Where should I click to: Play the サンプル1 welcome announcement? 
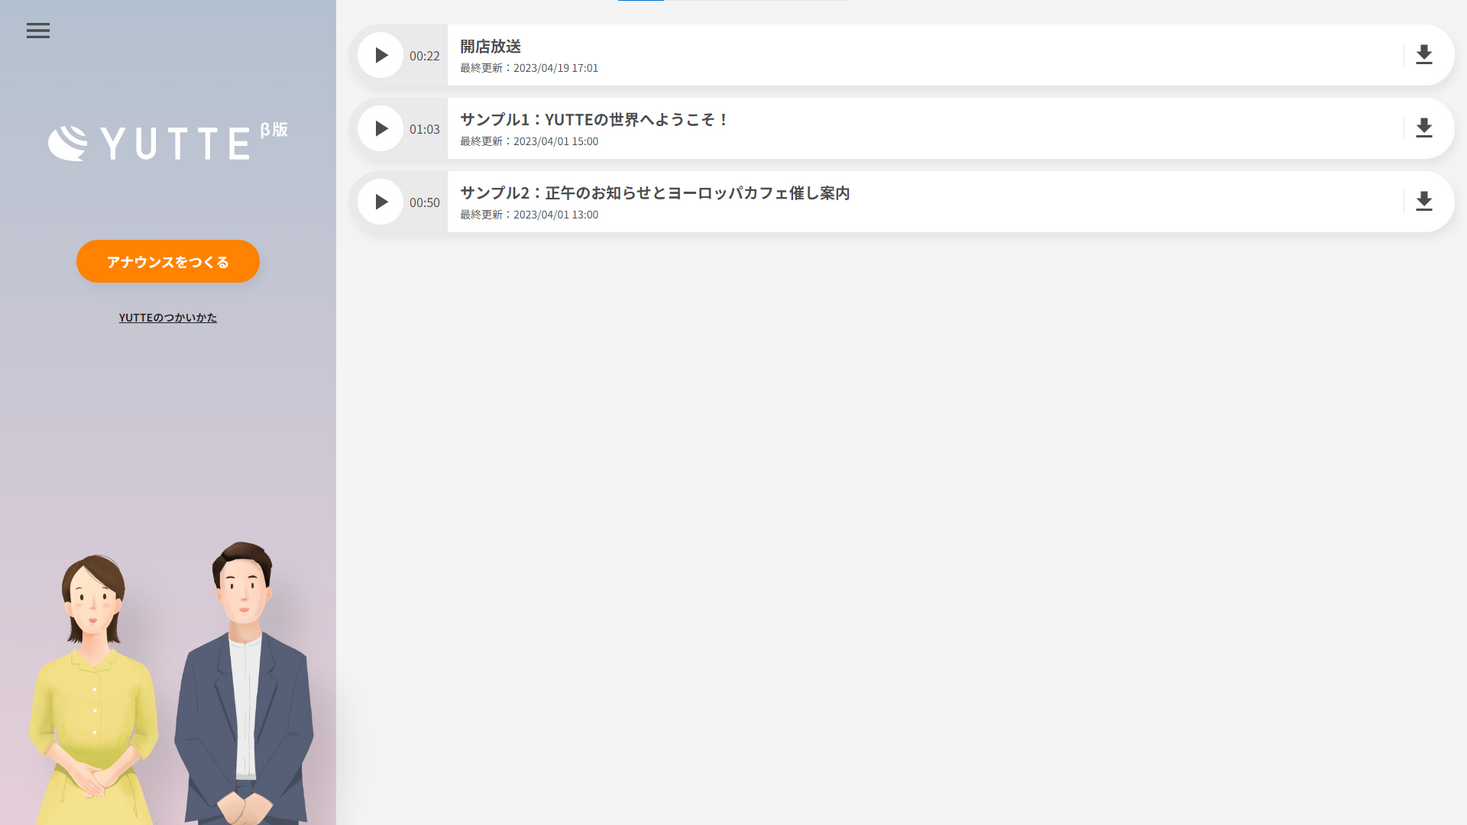pyautogui.click(x=380, y=128)
